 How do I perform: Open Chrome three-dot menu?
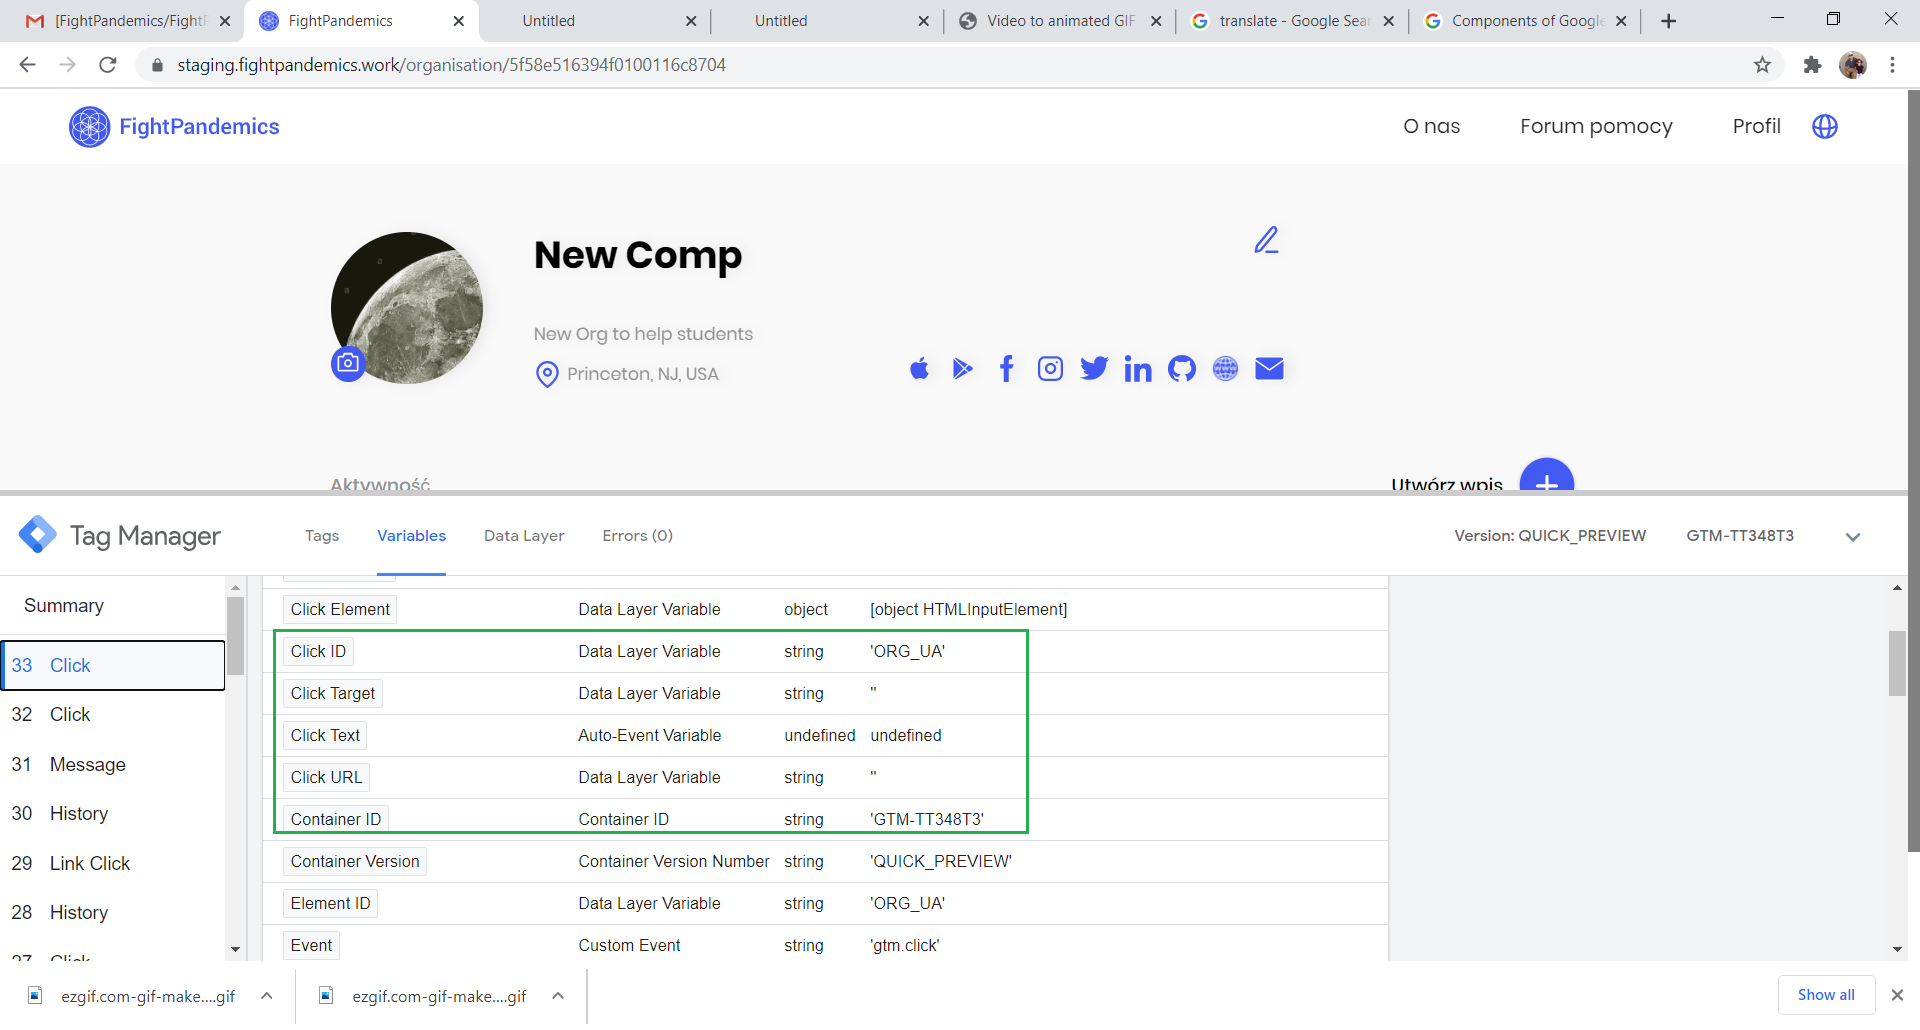pos(1892,65)
